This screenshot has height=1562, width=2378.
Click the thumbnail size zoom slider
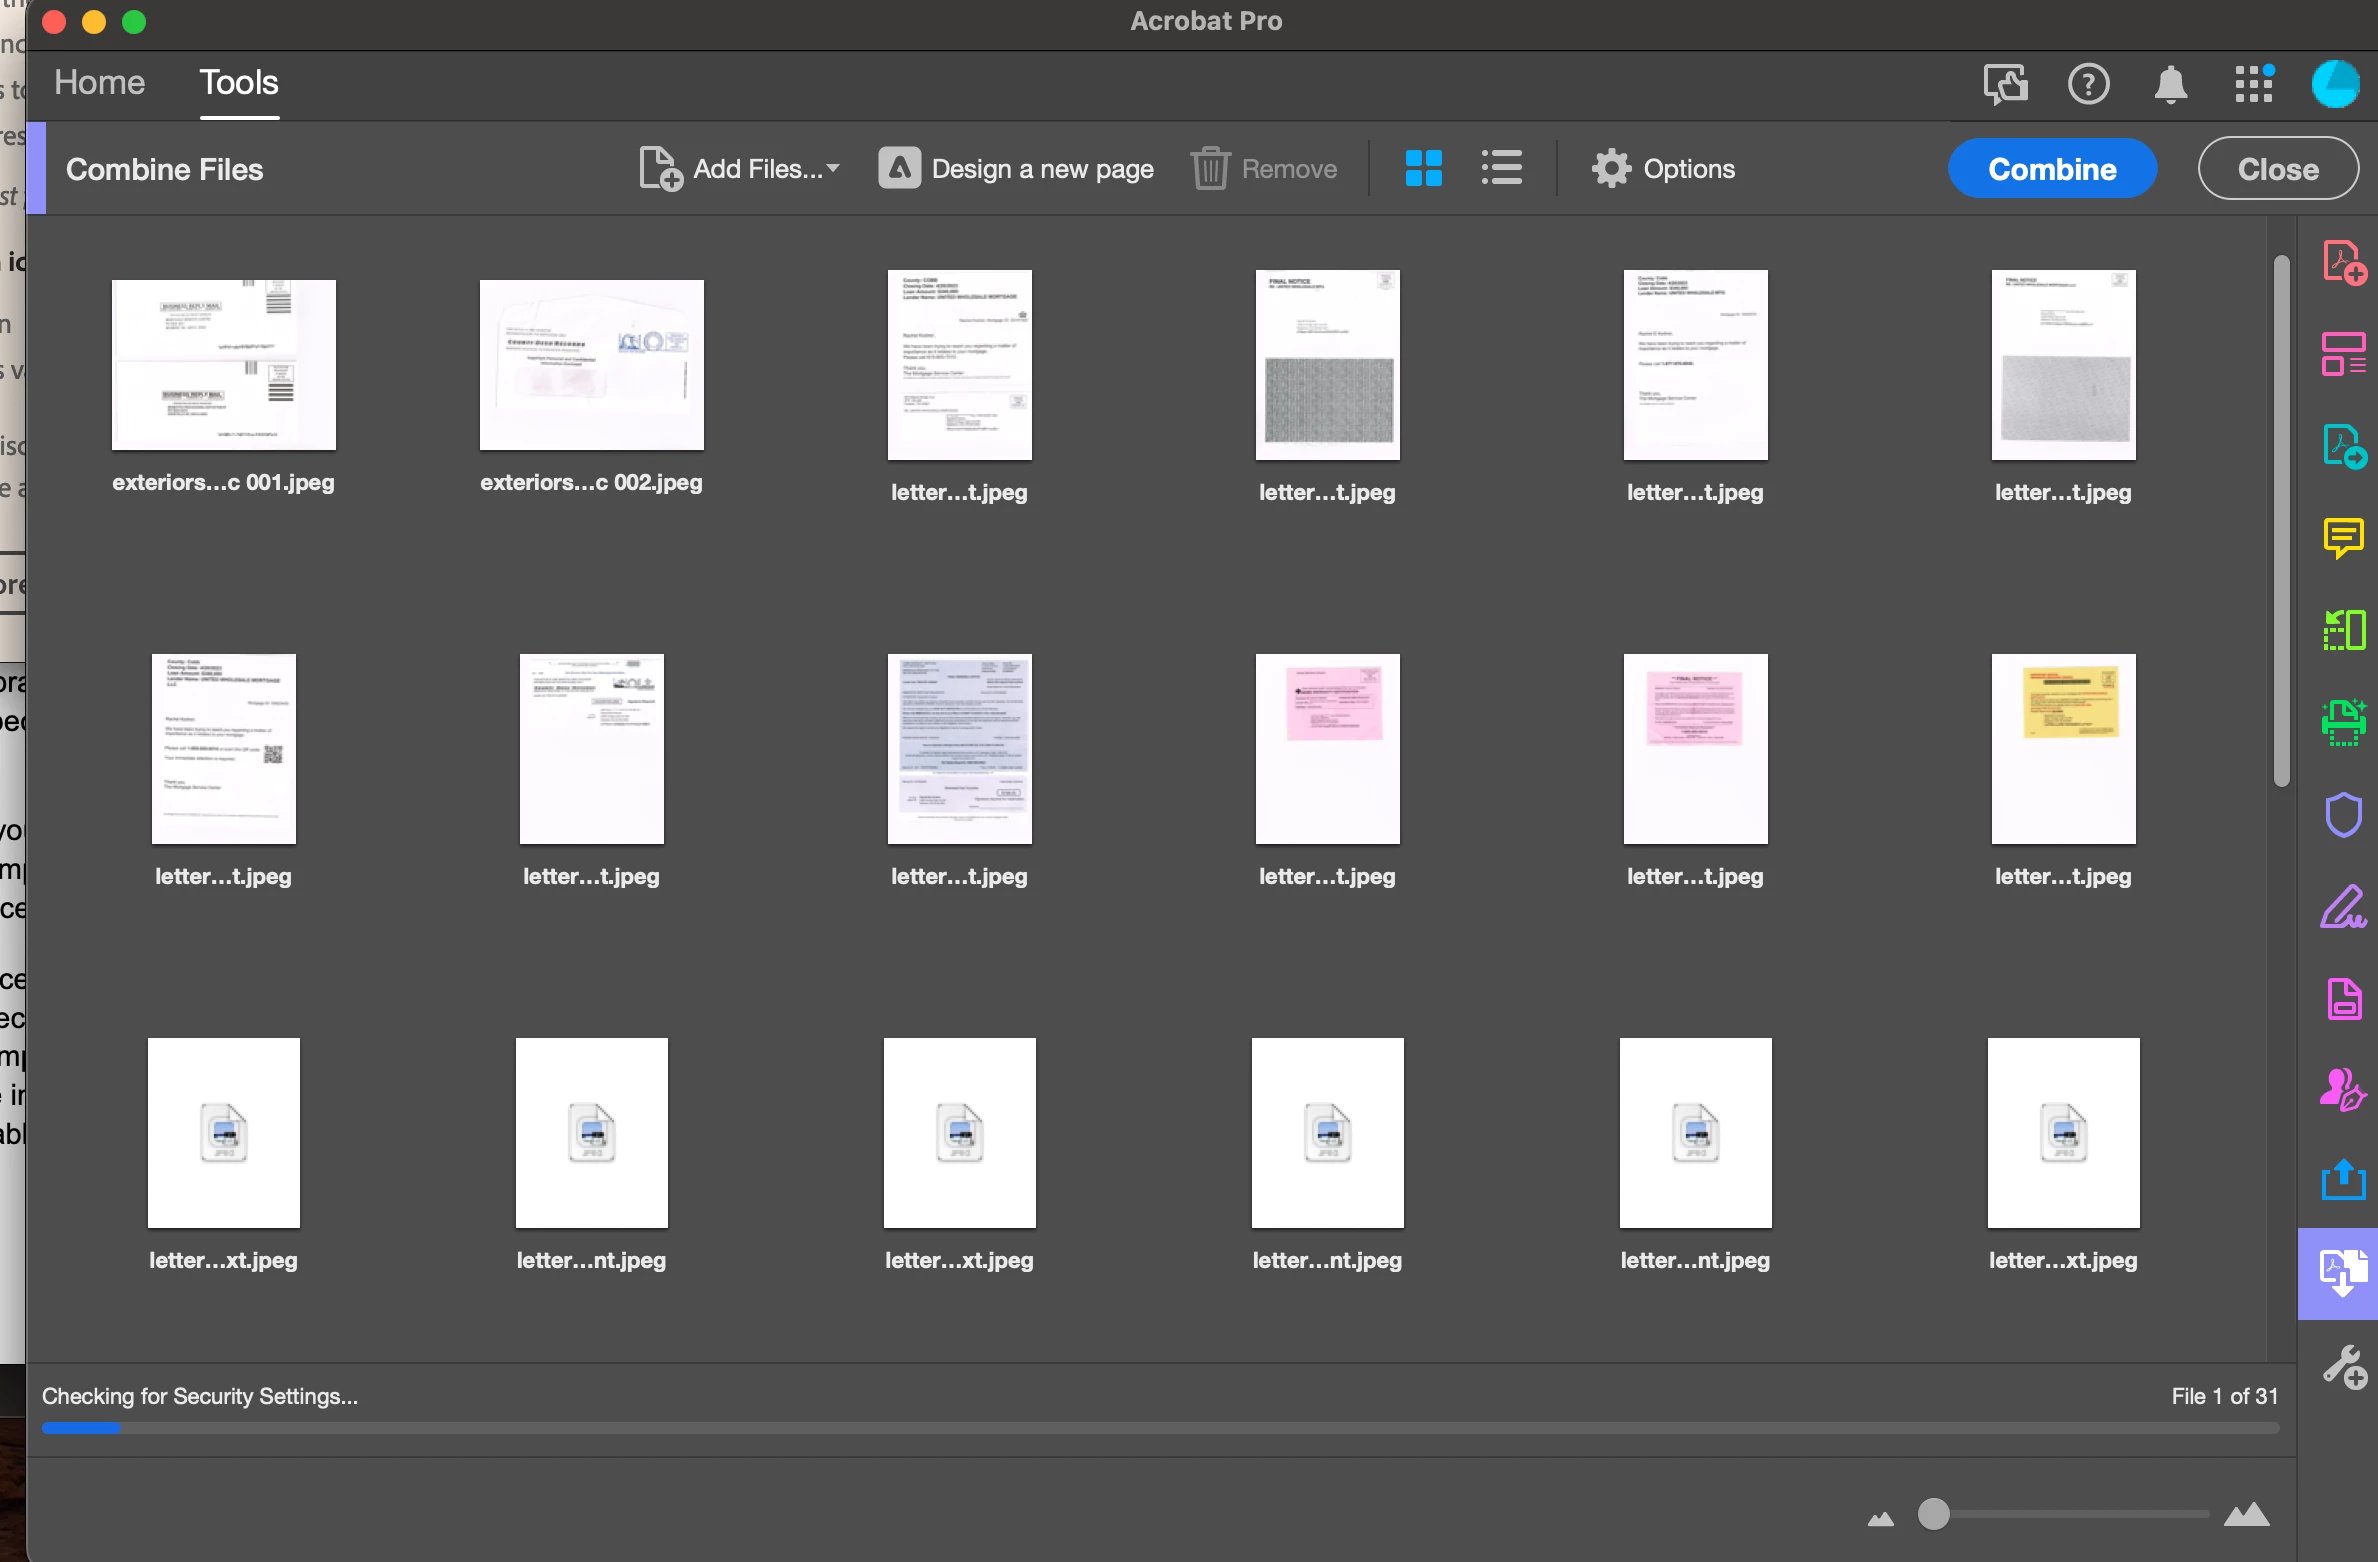click(x=1934, y=1514)
